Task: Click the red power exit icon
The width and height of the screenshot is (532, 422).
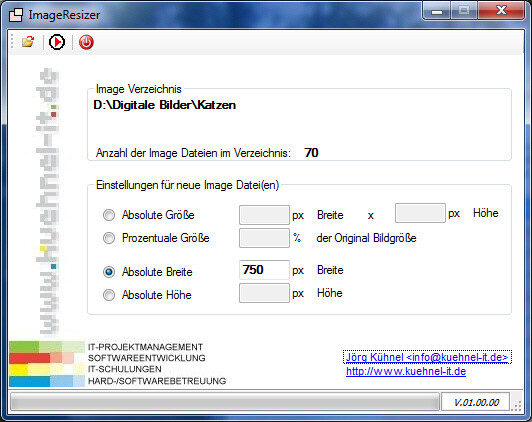Action: (x=86, y=42)
